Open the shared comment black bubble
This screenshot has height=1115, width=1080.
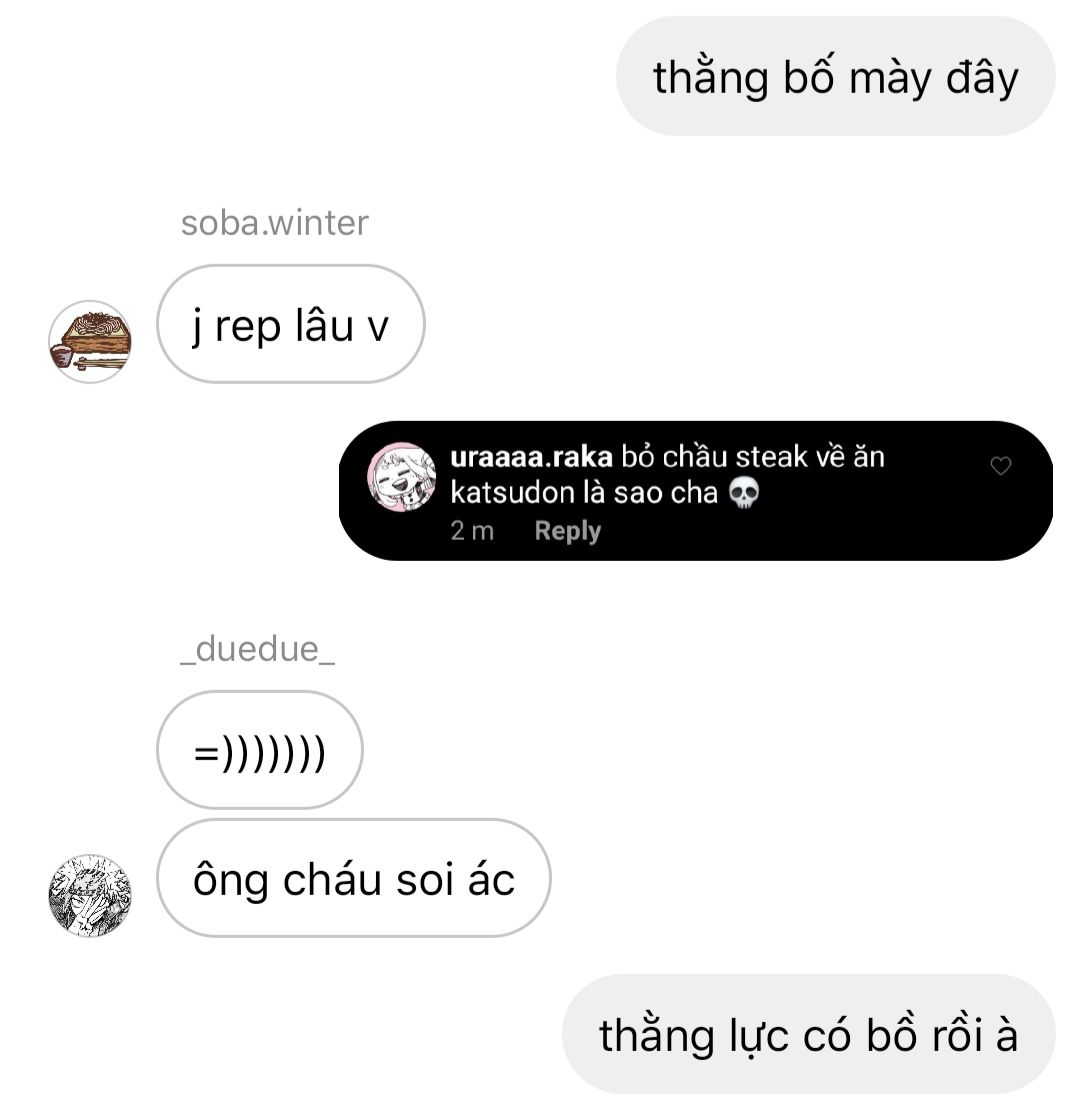coord(696,491)
